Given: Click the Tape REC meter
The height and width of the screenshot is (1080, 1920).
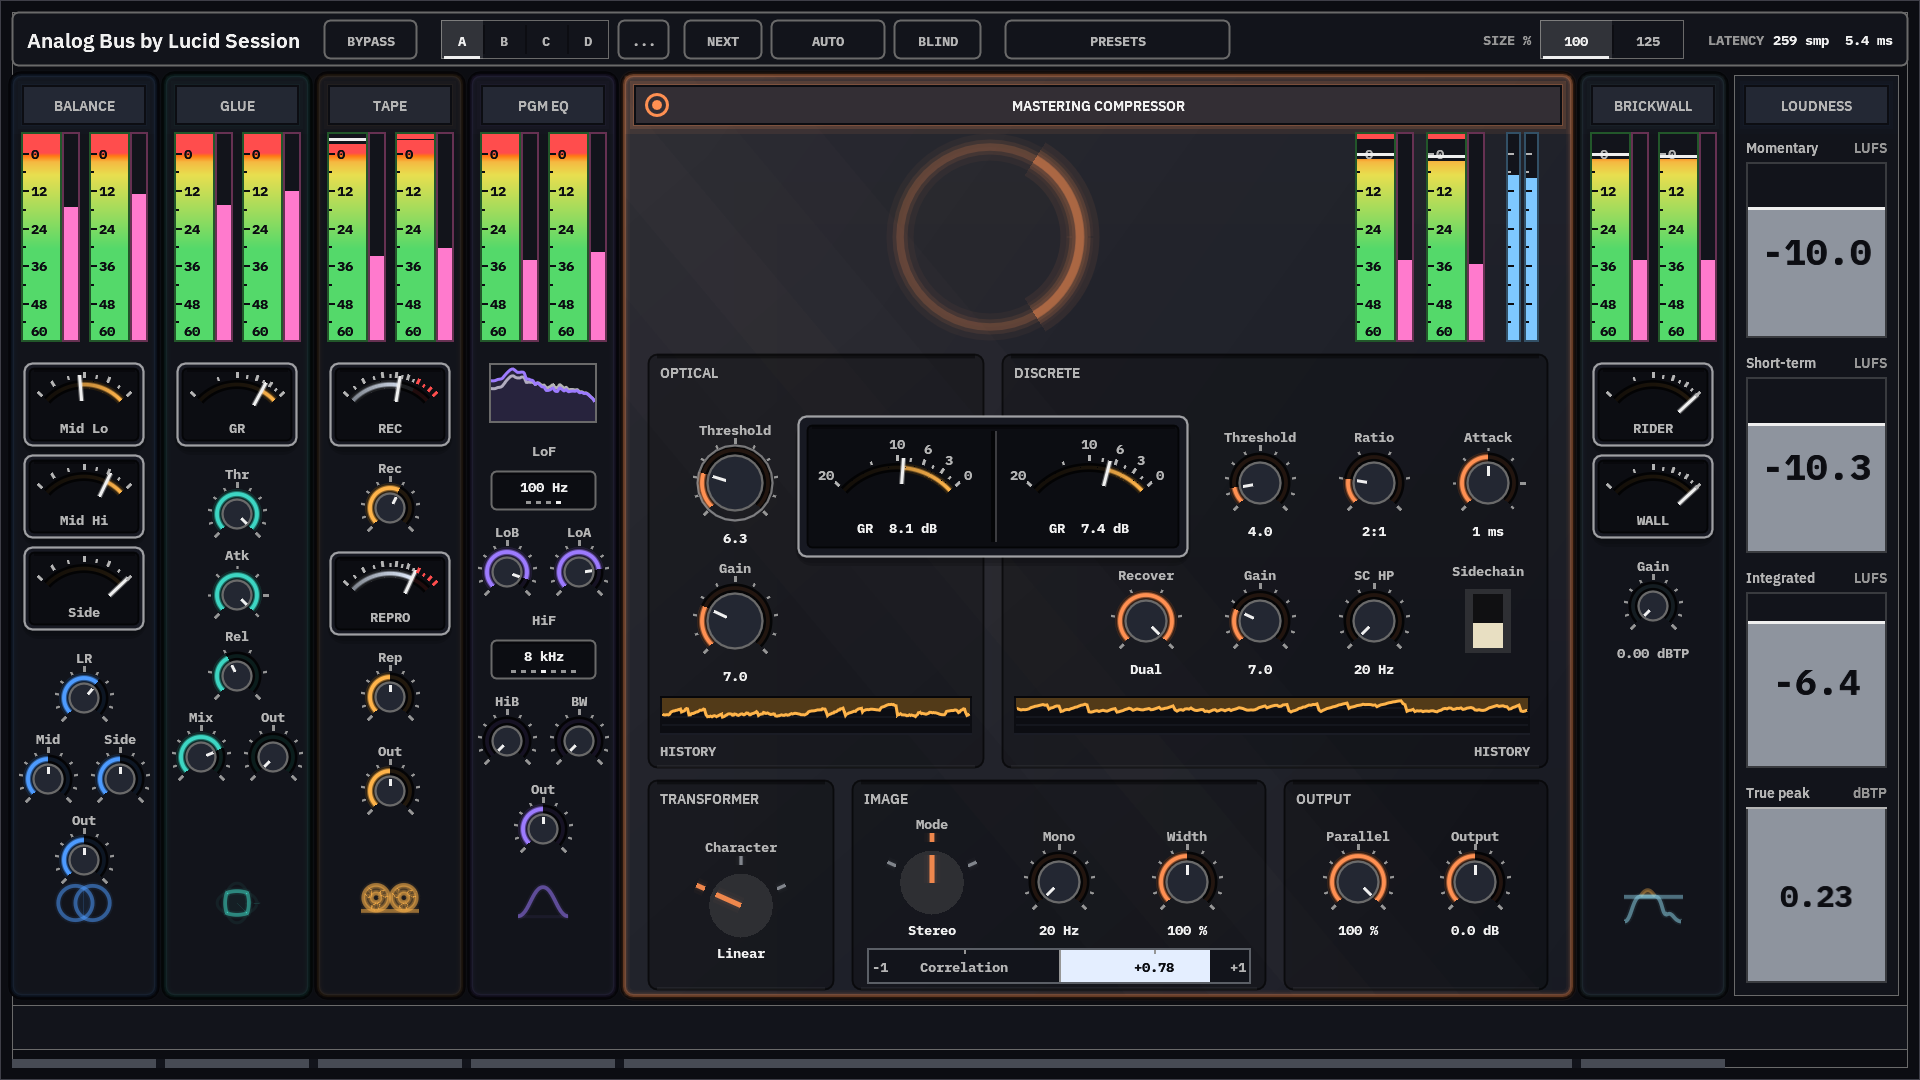Looking at the screenshot, I should click(390, 404).
